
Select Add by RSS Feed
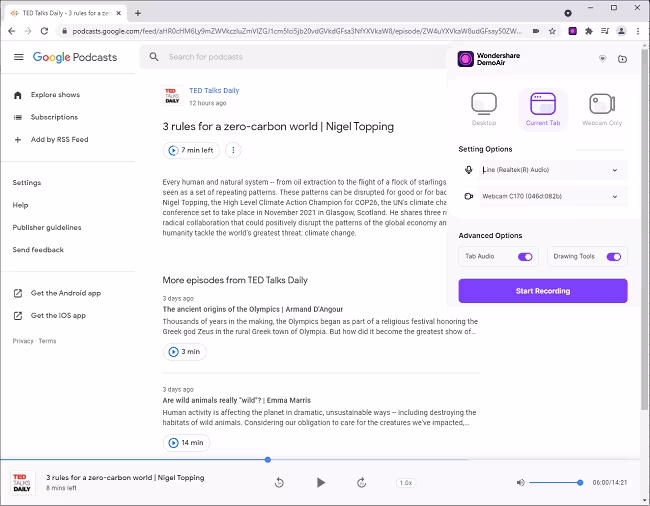[x=59, y=140]
